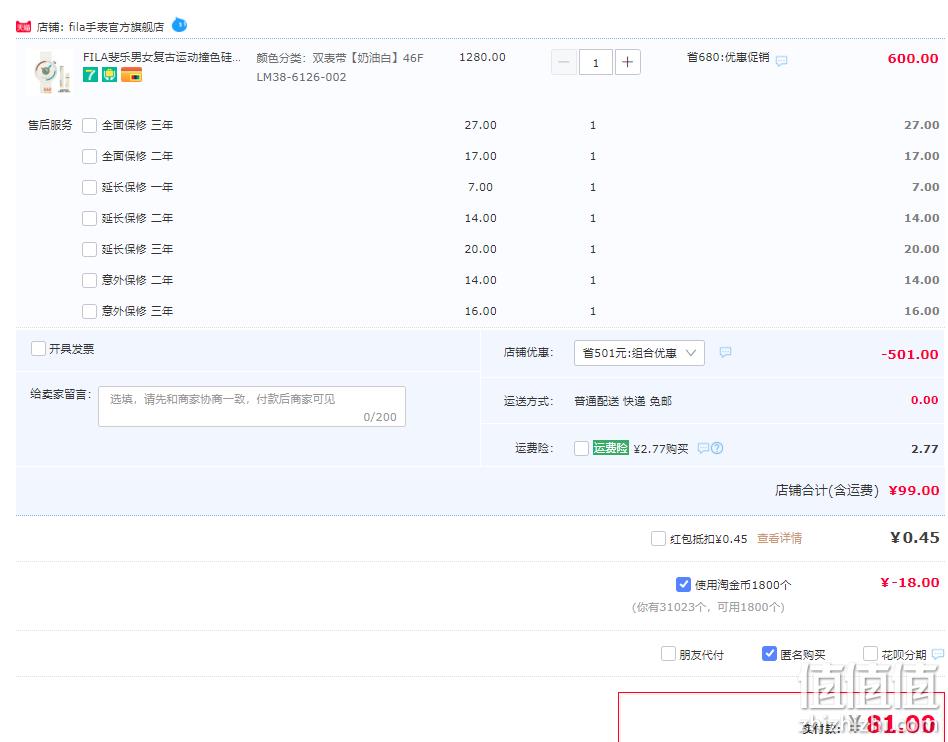Check 延长保修 一年 option
948x742 pixels.
click(89, 187)
